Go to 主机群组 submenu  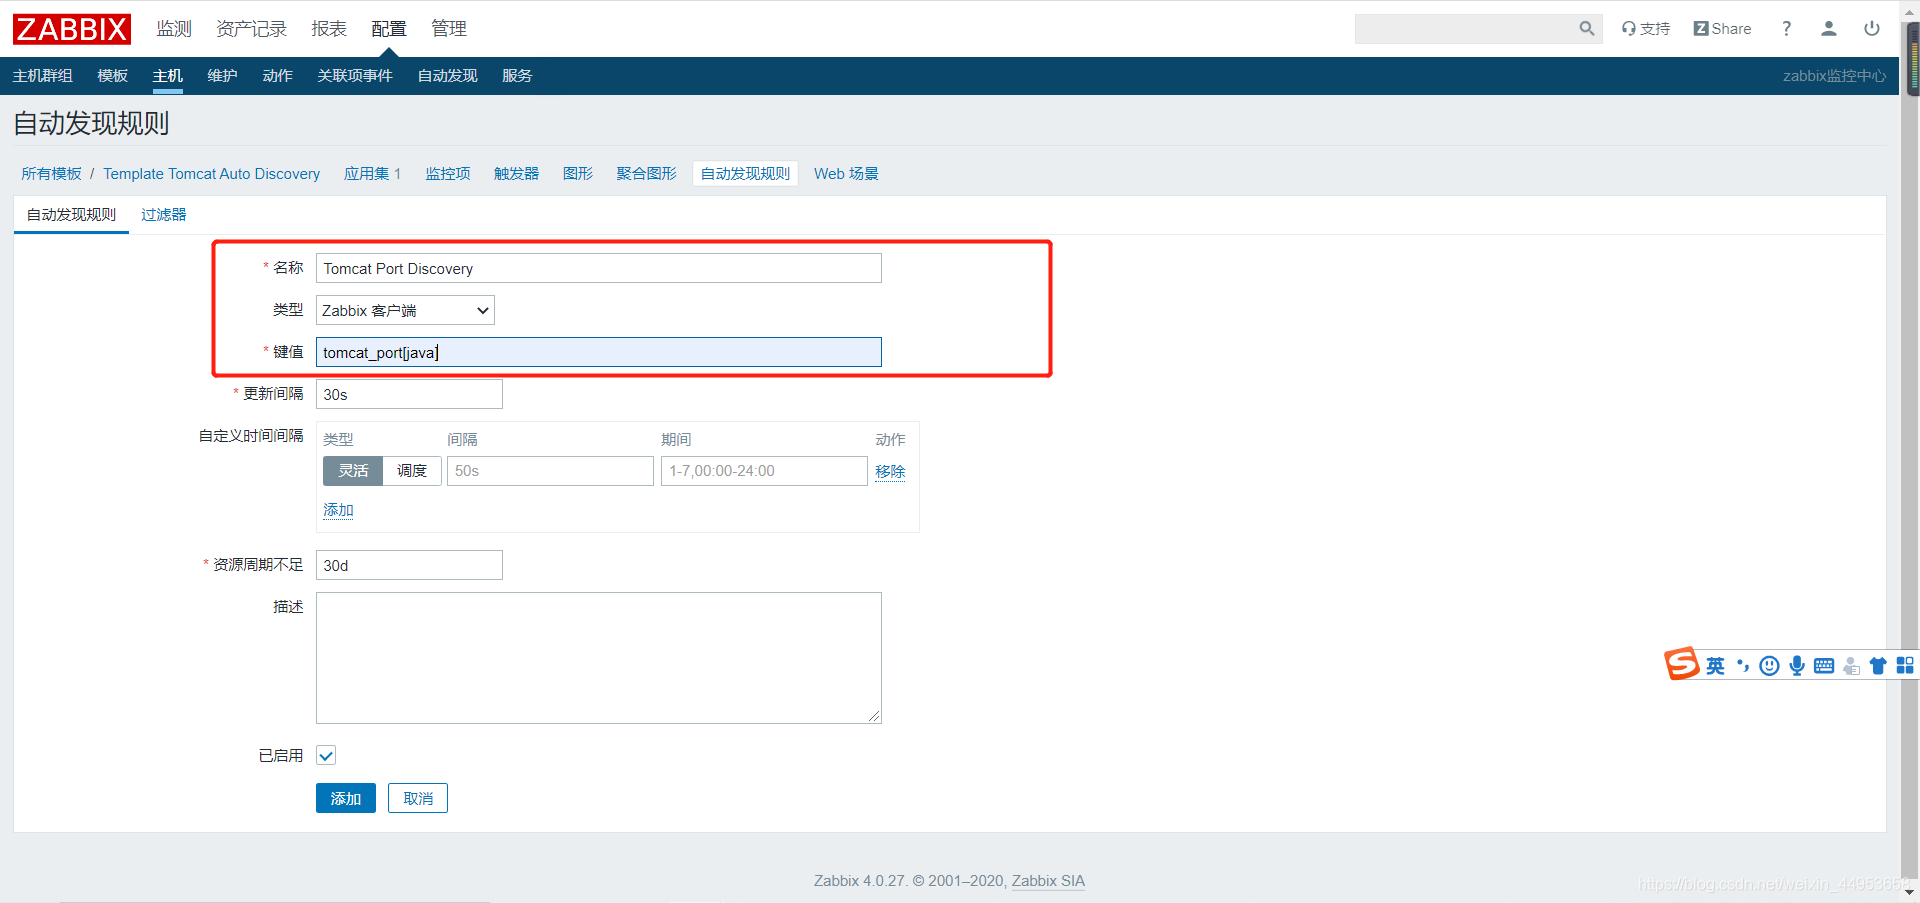click(42, 76)
